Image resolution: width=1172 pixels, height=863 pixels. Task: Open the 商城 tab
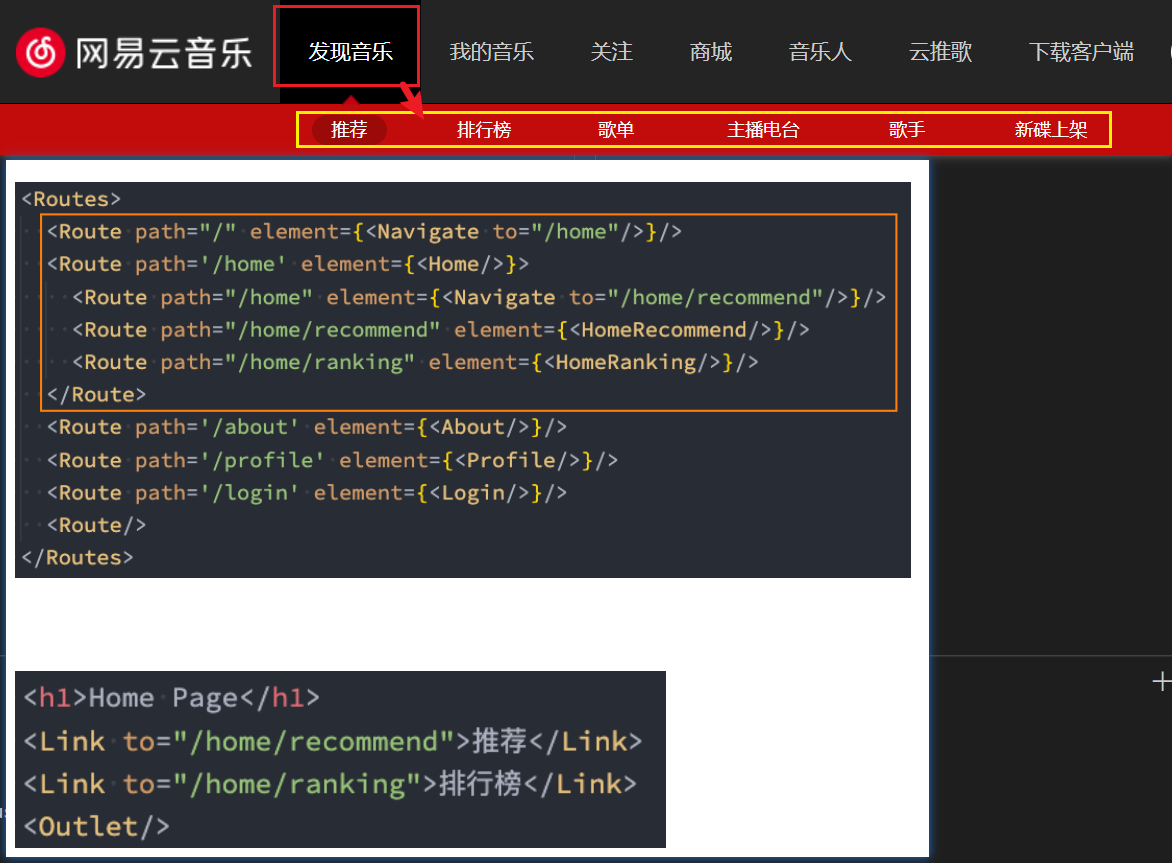click(x=711, y=52)
